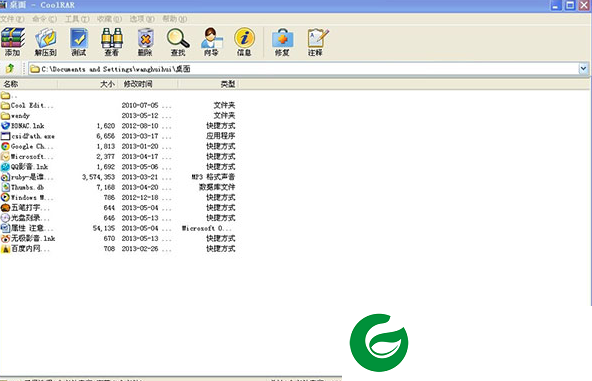
Task: Maximize the CoolRAR window
Action: pos(570,5)
